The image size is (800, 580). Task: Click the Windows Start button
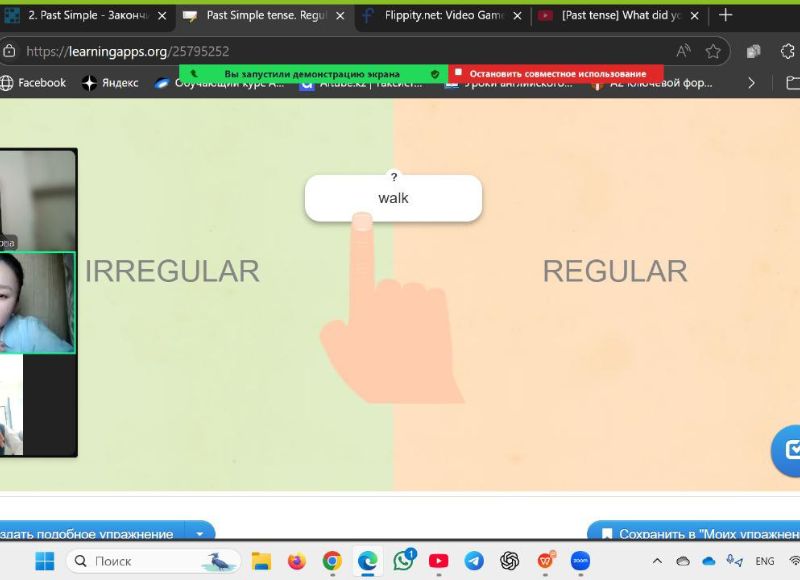pyautogui.click(x=46, y=561)
